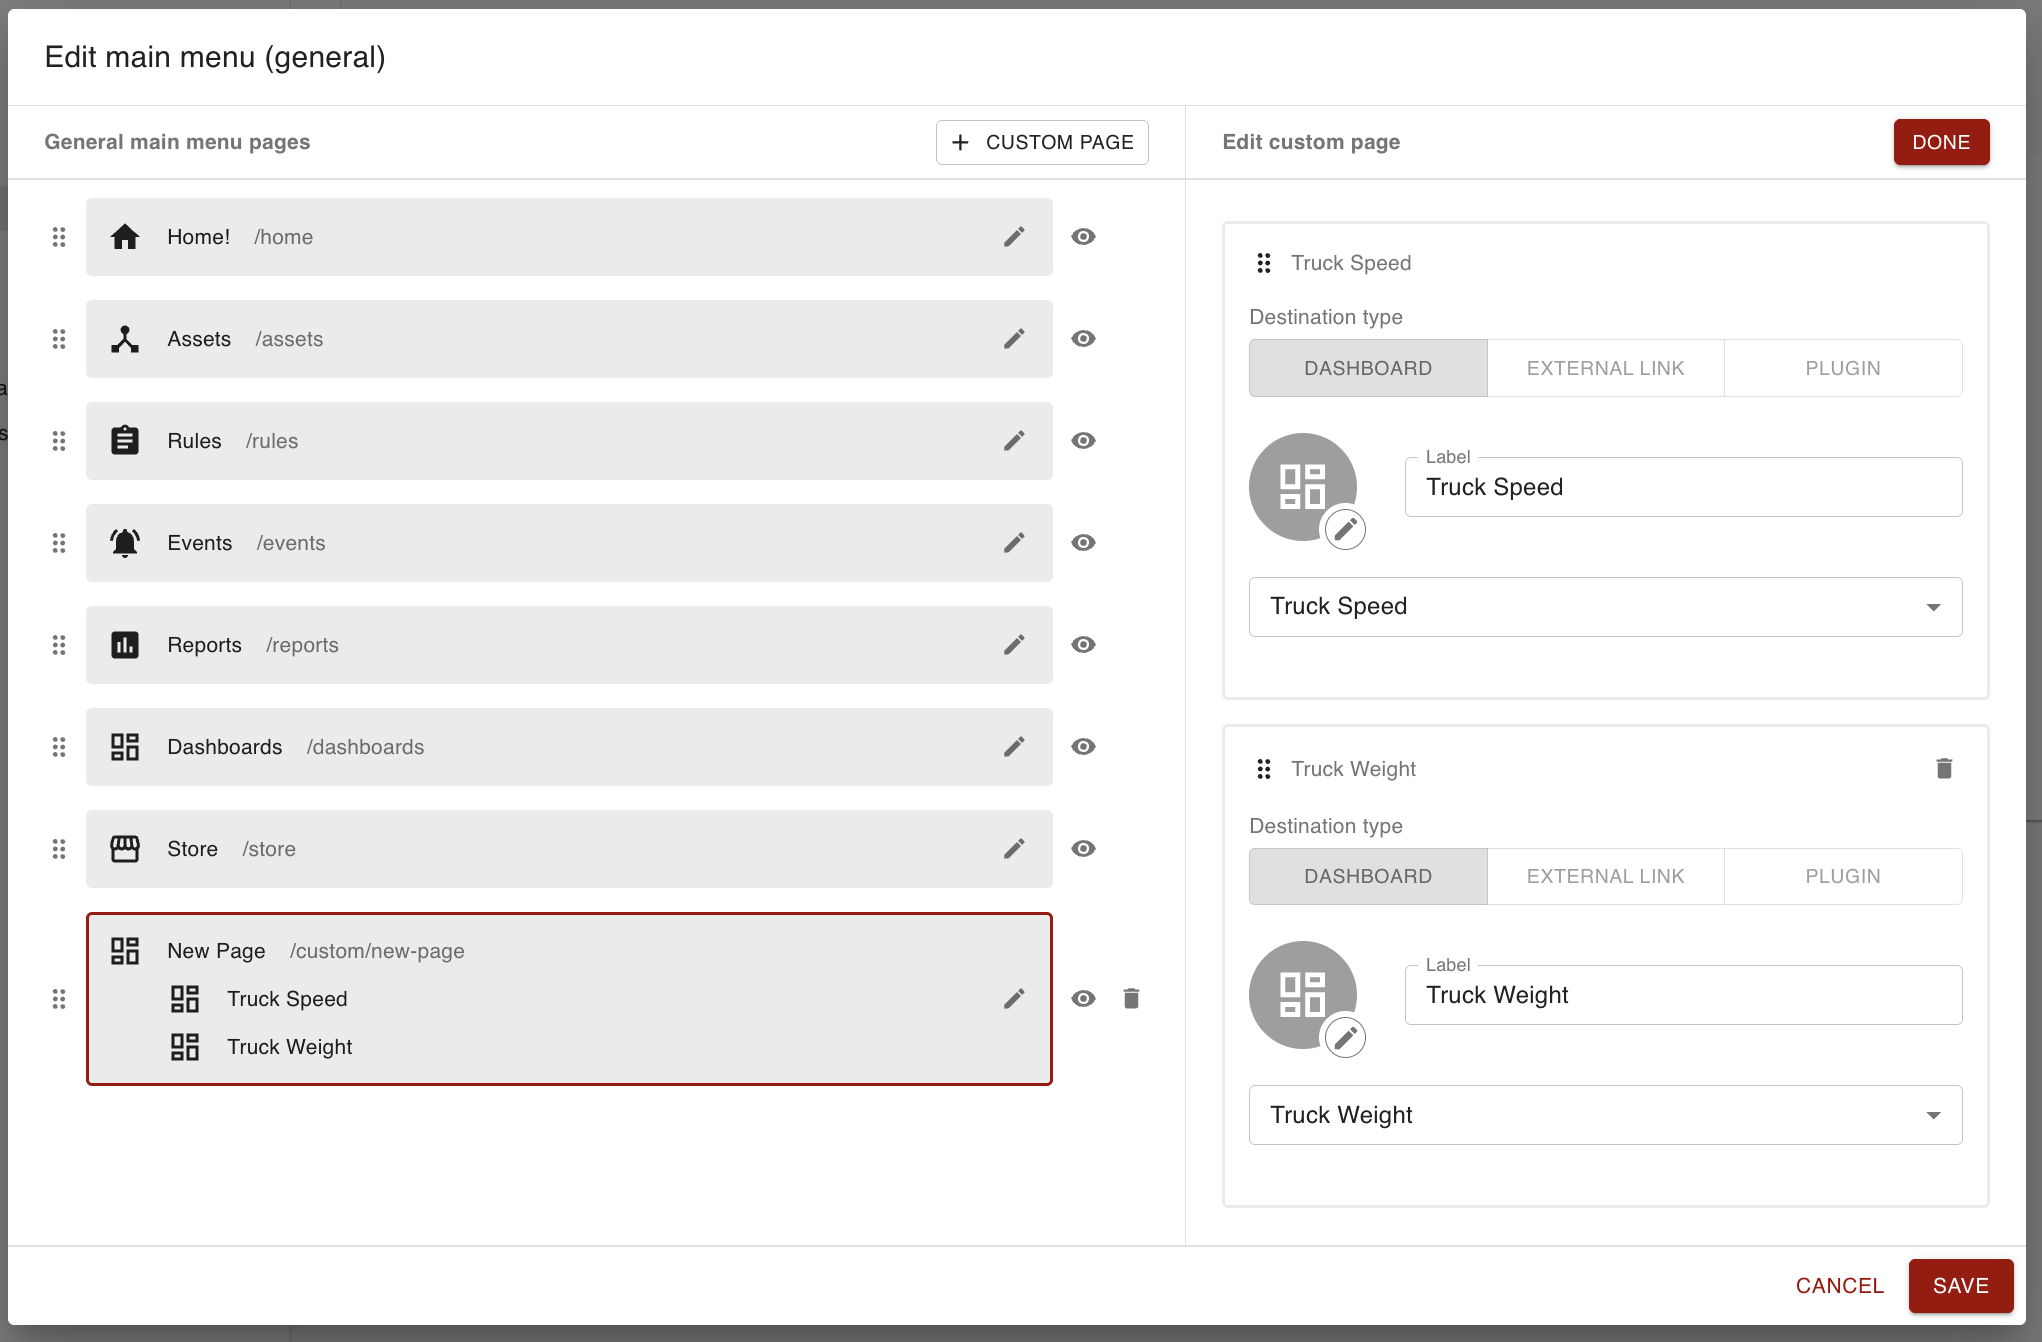Change the Truck Weight icon via pencil badge
Screen dimensions: 2042x1342
pyautogui.click(x=1345, y=1037)
